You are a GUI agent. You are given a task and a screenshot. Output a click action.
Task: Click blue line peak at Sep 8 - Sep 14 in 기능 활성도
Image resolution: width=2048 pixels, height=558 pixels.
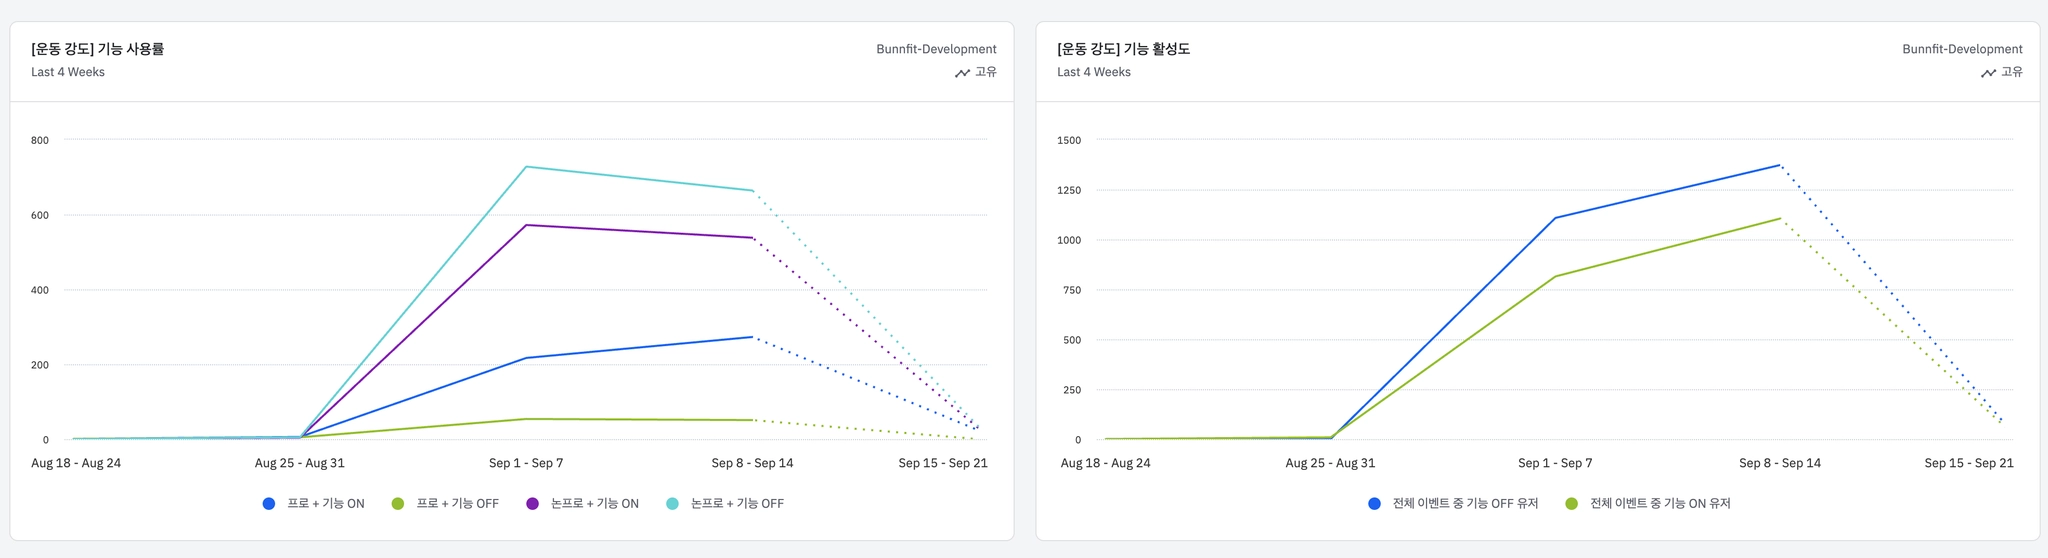1780,165
